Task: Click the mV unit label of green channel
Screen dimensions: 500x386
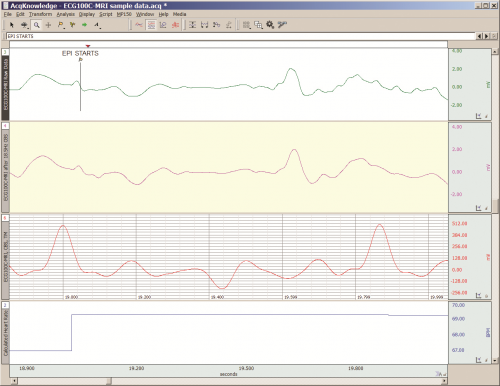Action: point(488,85)
